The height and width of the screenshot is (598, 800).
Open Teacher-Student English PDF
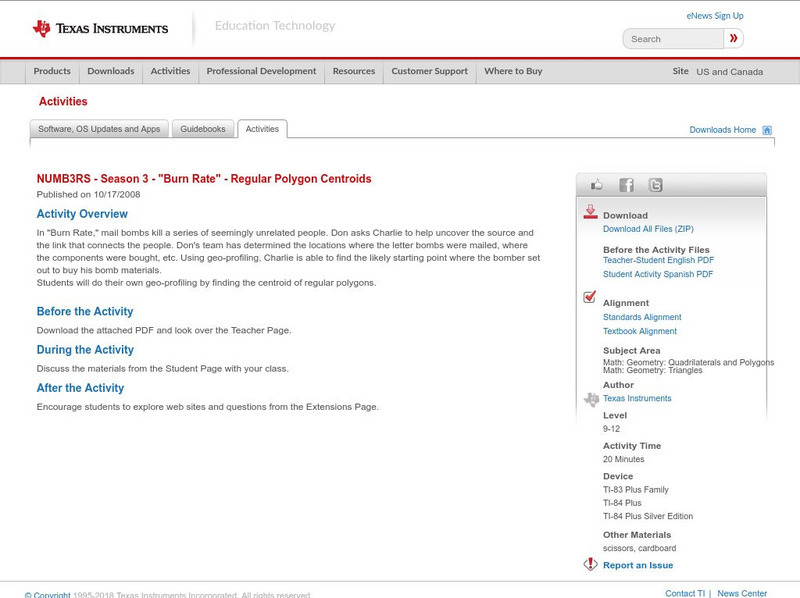(x=658, y=260)
